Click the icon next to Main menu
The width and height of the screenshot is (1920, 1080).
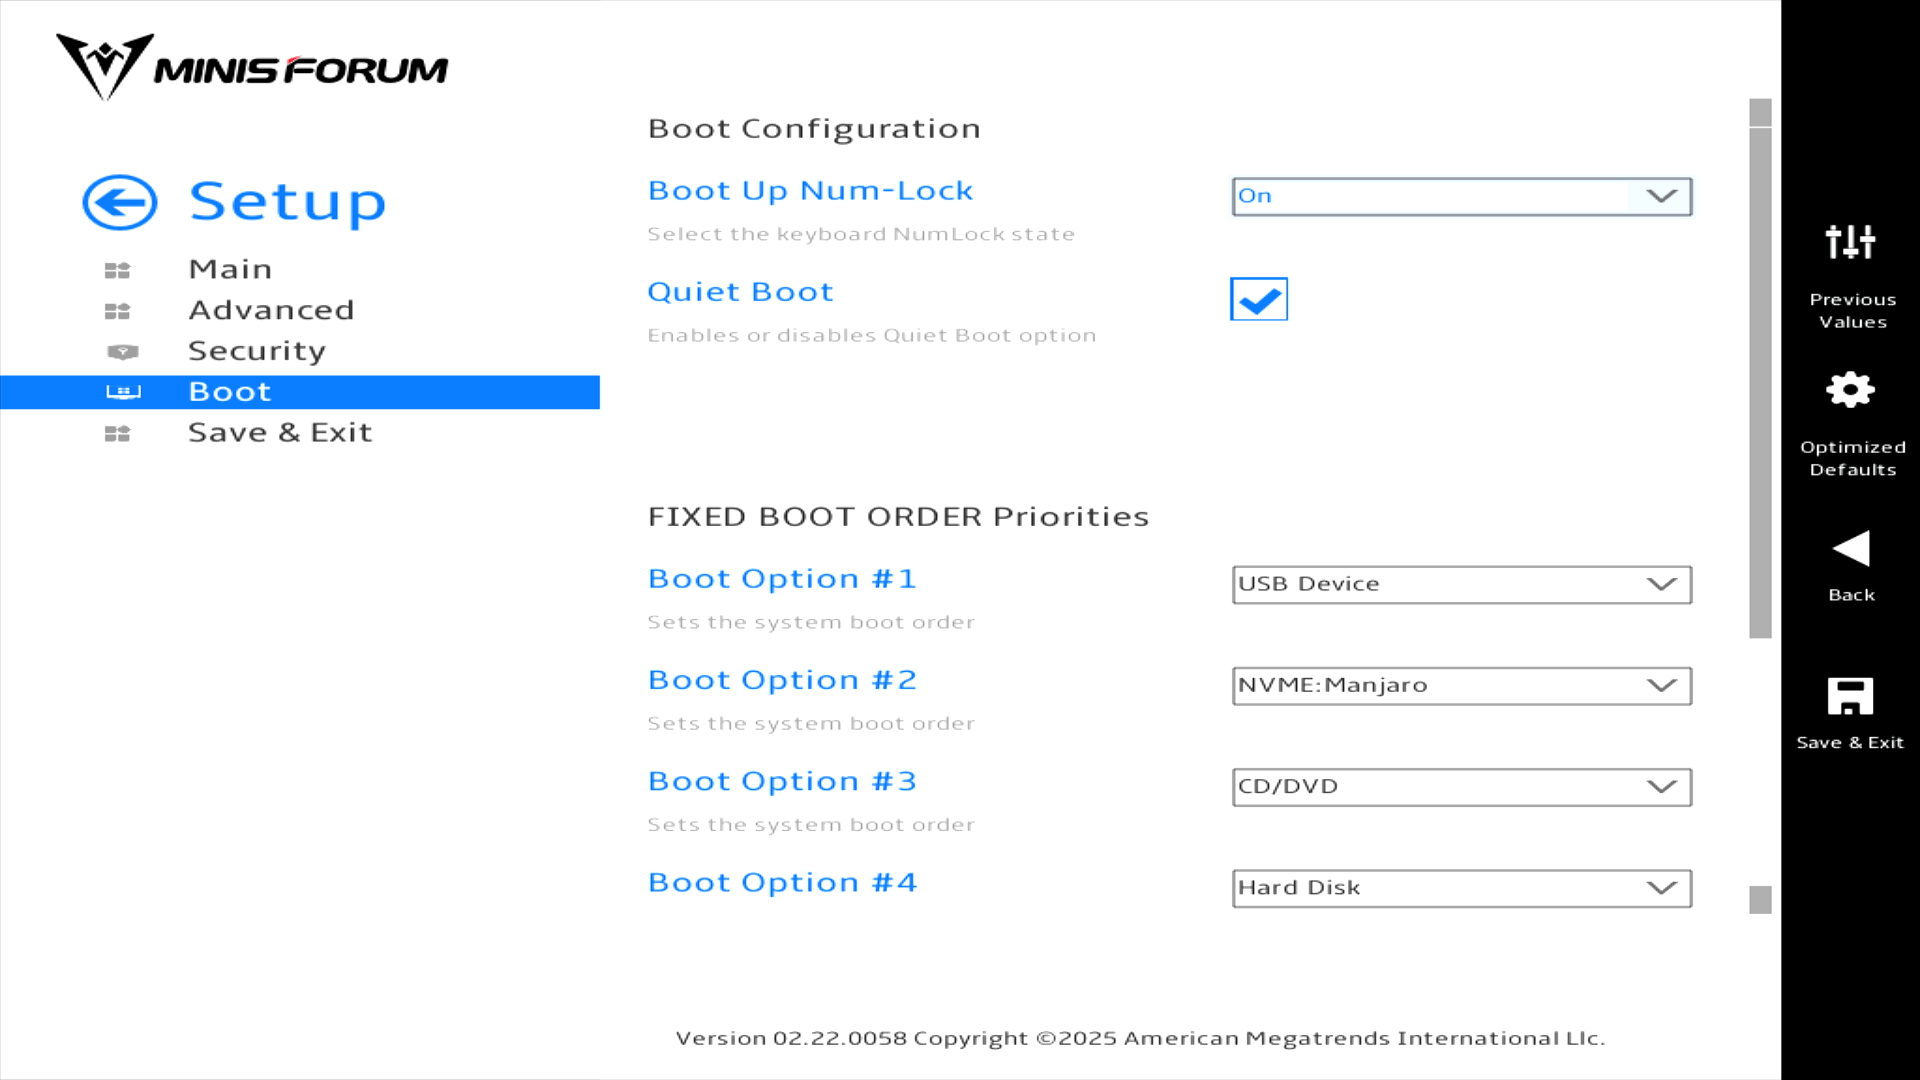click(117, 270)
